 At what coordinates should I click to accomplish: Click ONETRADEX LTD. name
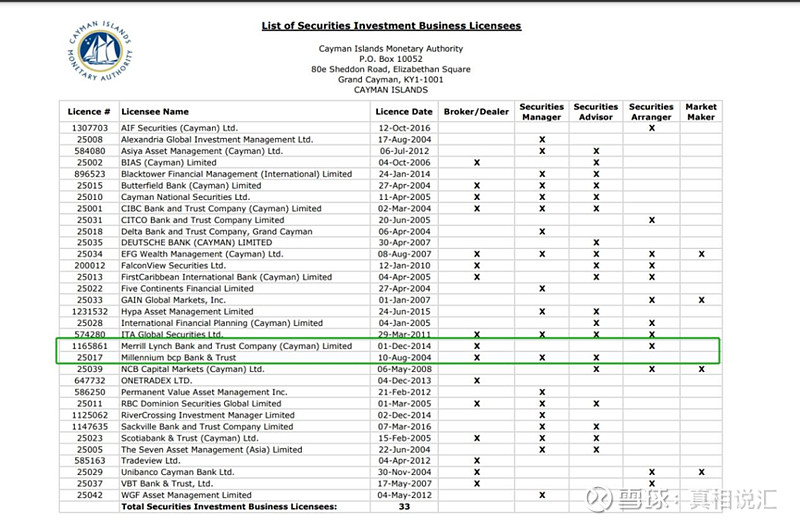[156, 381]
